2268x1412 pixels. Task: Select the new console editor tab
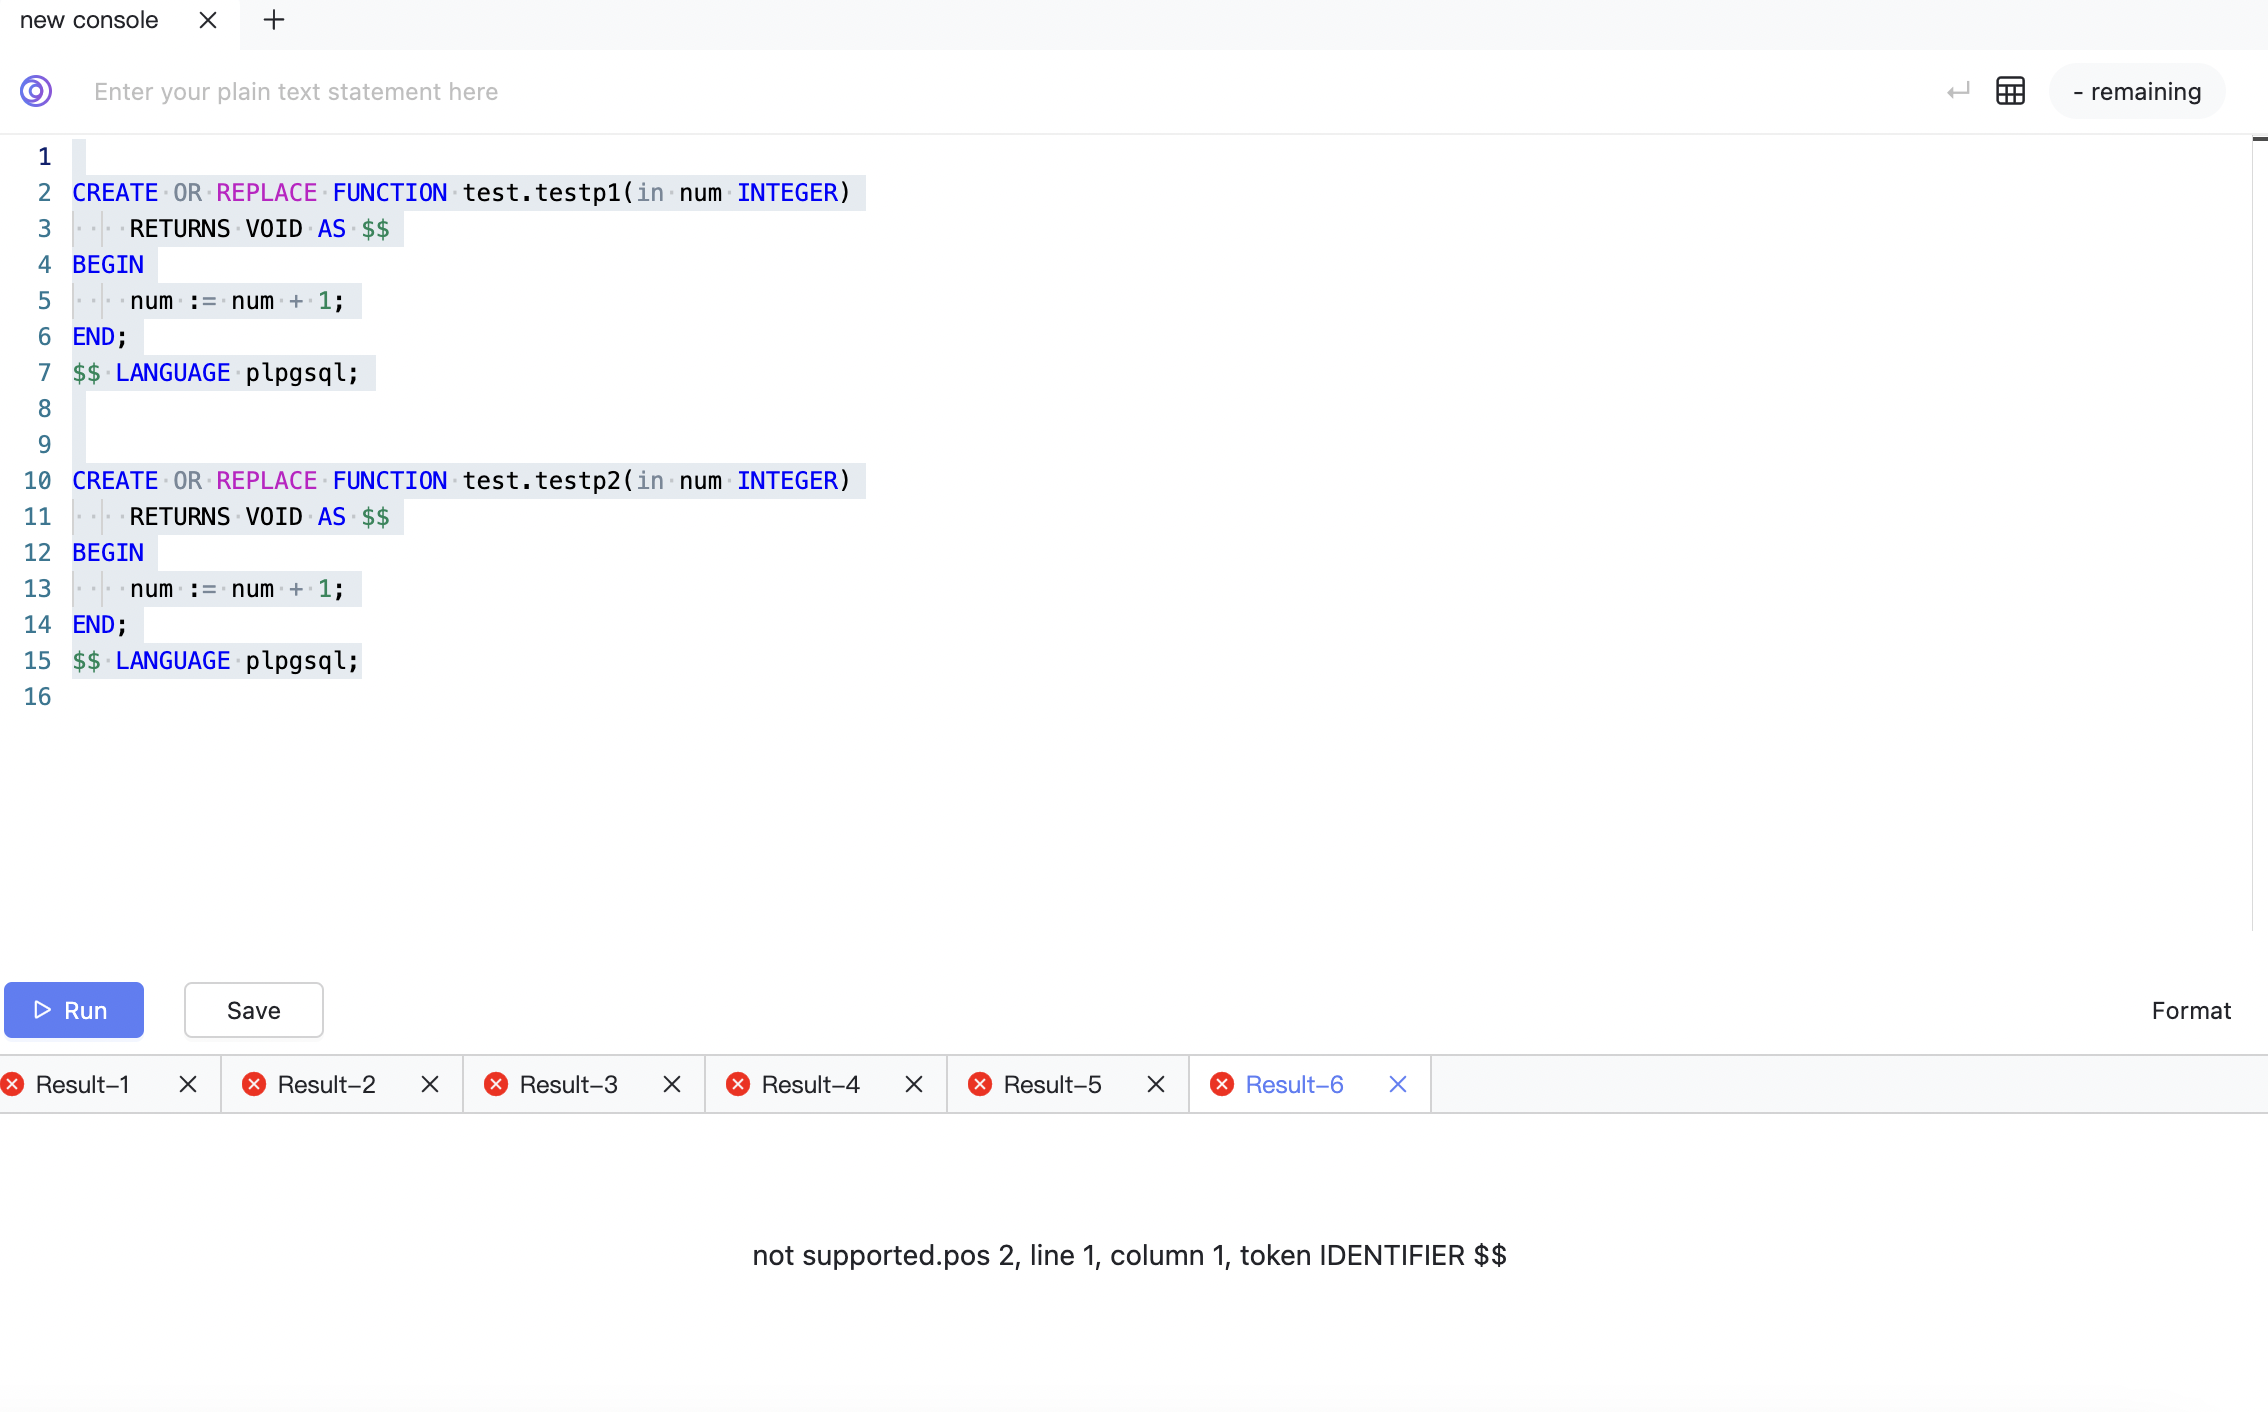pos(88,20)
